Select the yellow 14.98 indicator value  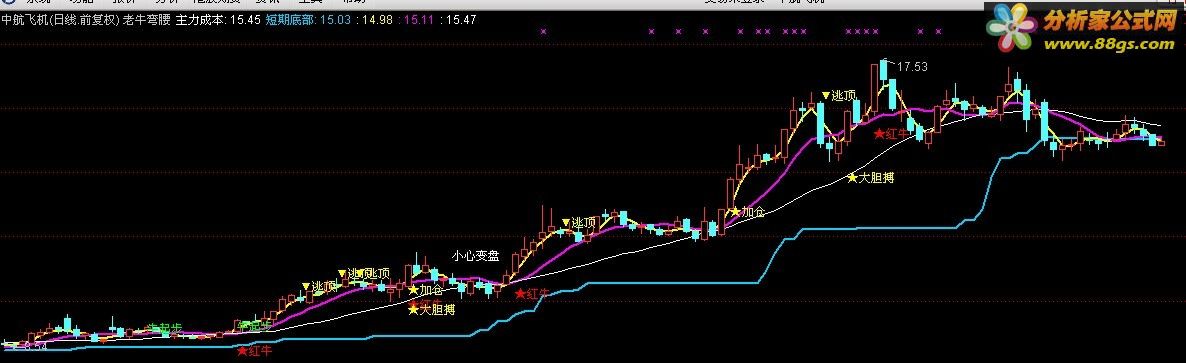coord(377,20)
